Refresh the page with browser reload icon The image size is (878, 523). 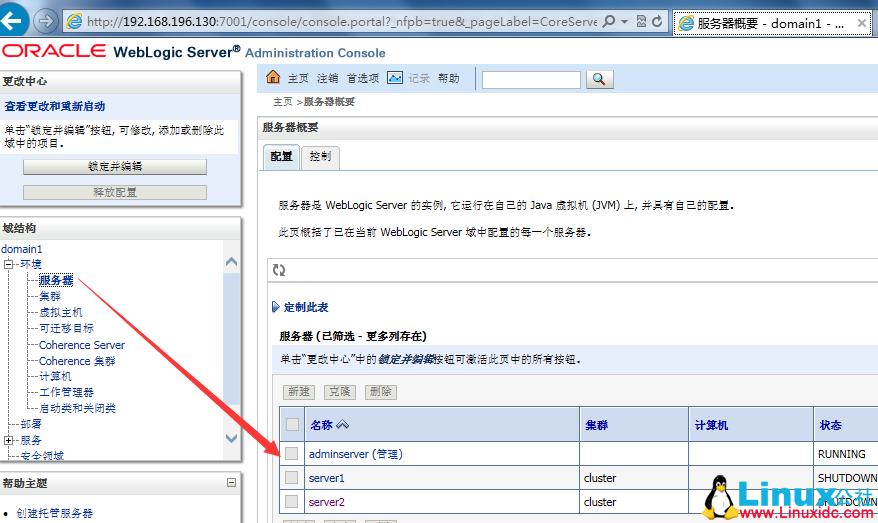point(657,21)
